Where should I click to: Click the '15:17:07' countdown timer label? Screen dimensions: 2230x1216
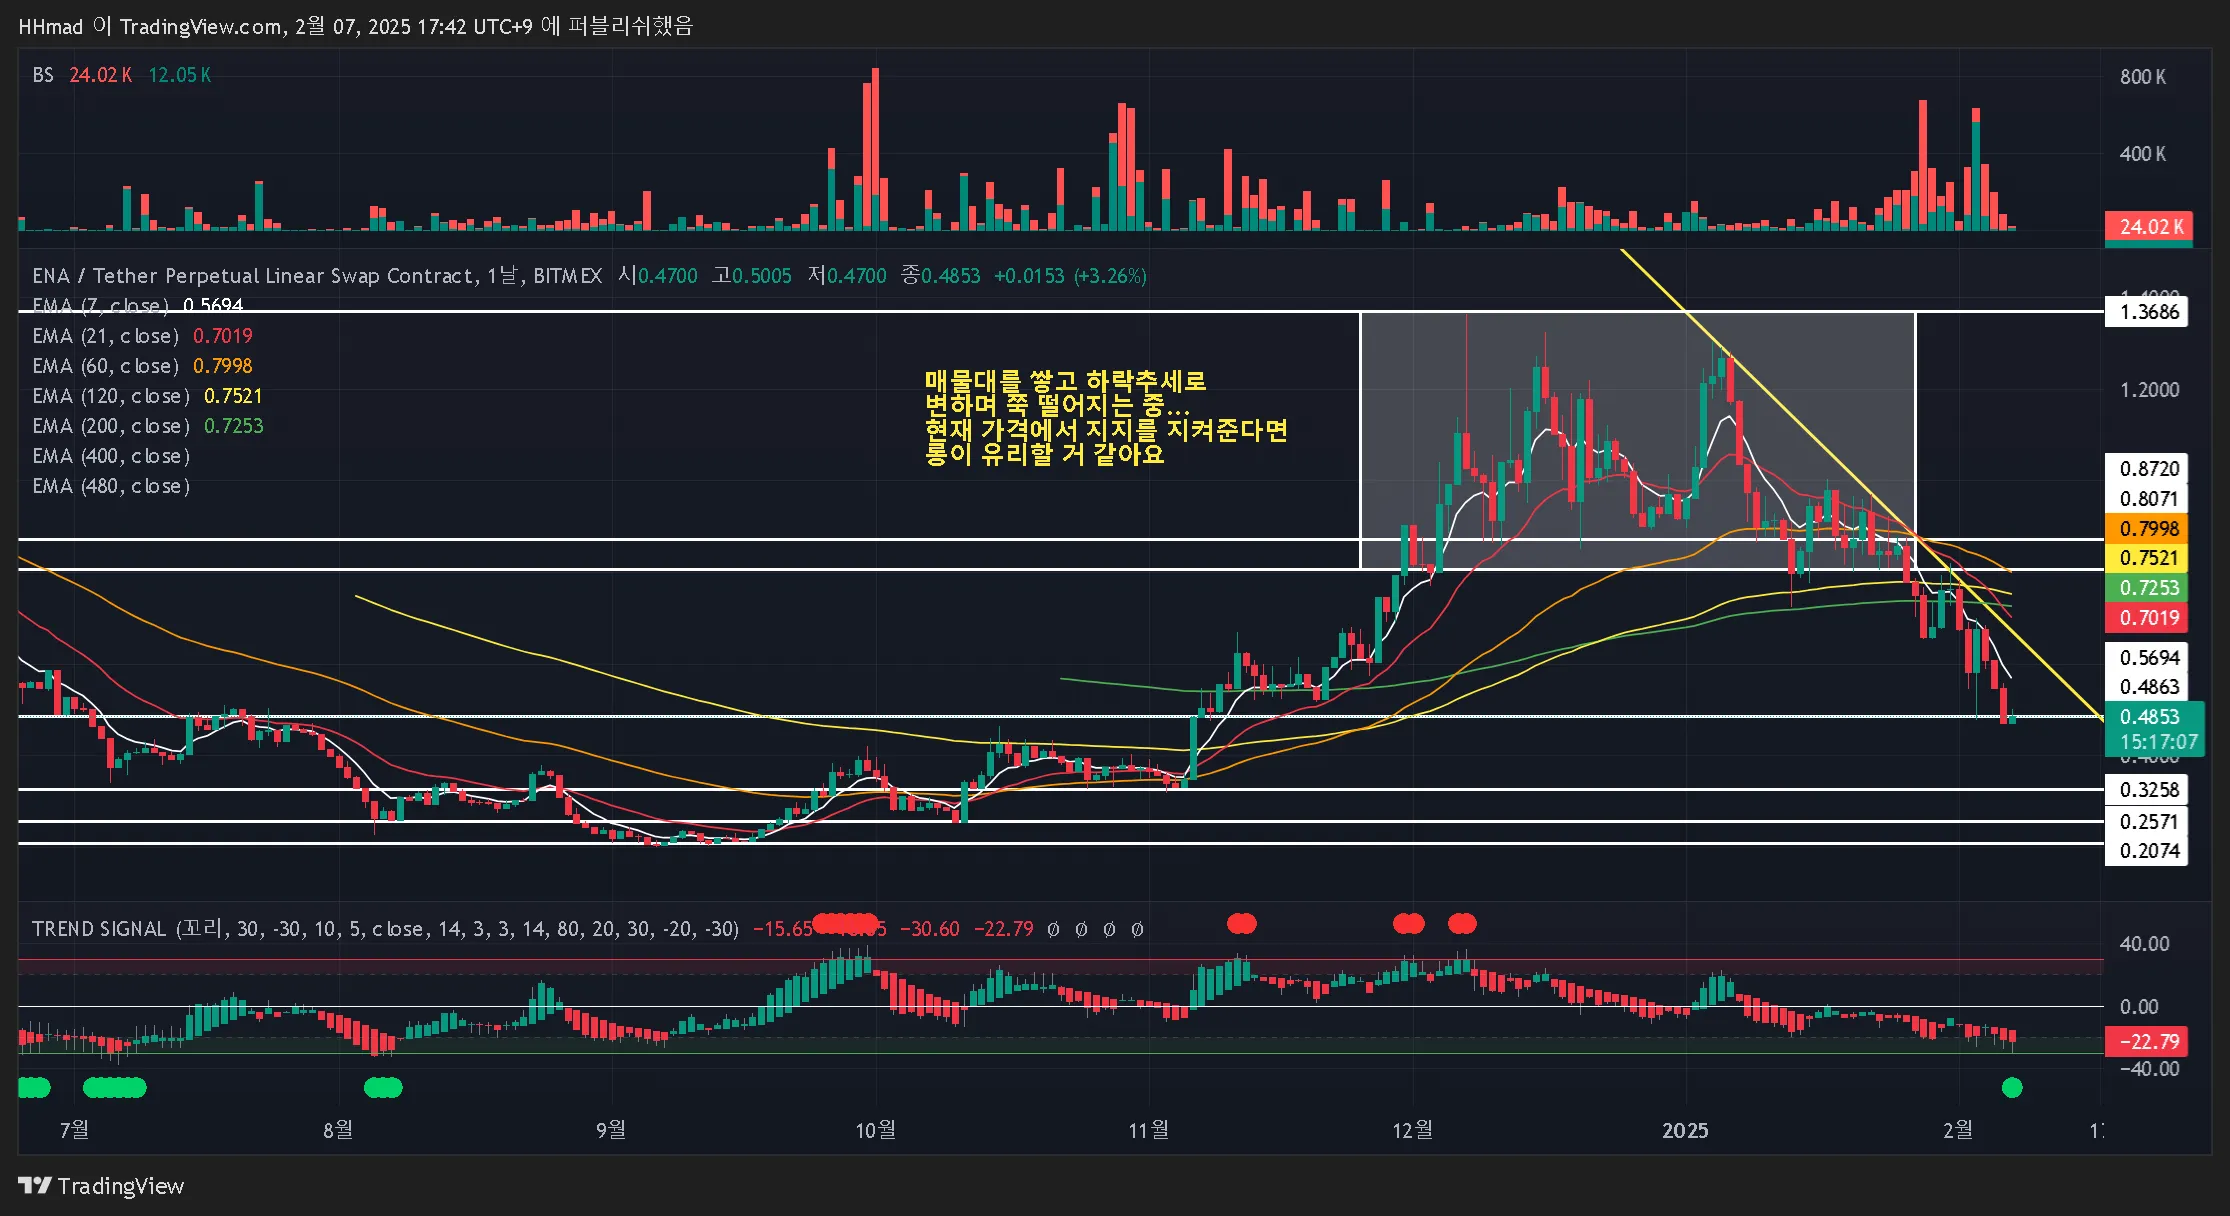click(2159, 743)
